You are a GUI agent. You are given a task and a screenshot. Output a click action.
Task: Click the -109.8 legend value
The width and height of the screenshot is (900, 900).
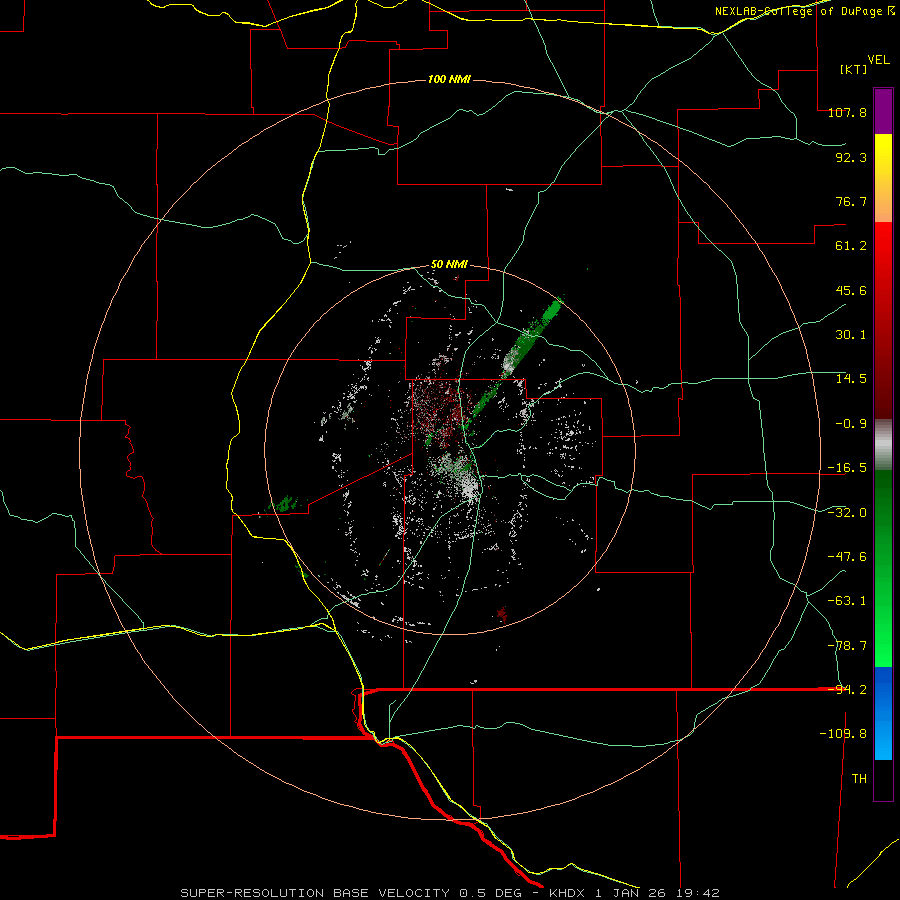[x=843, y=734]
